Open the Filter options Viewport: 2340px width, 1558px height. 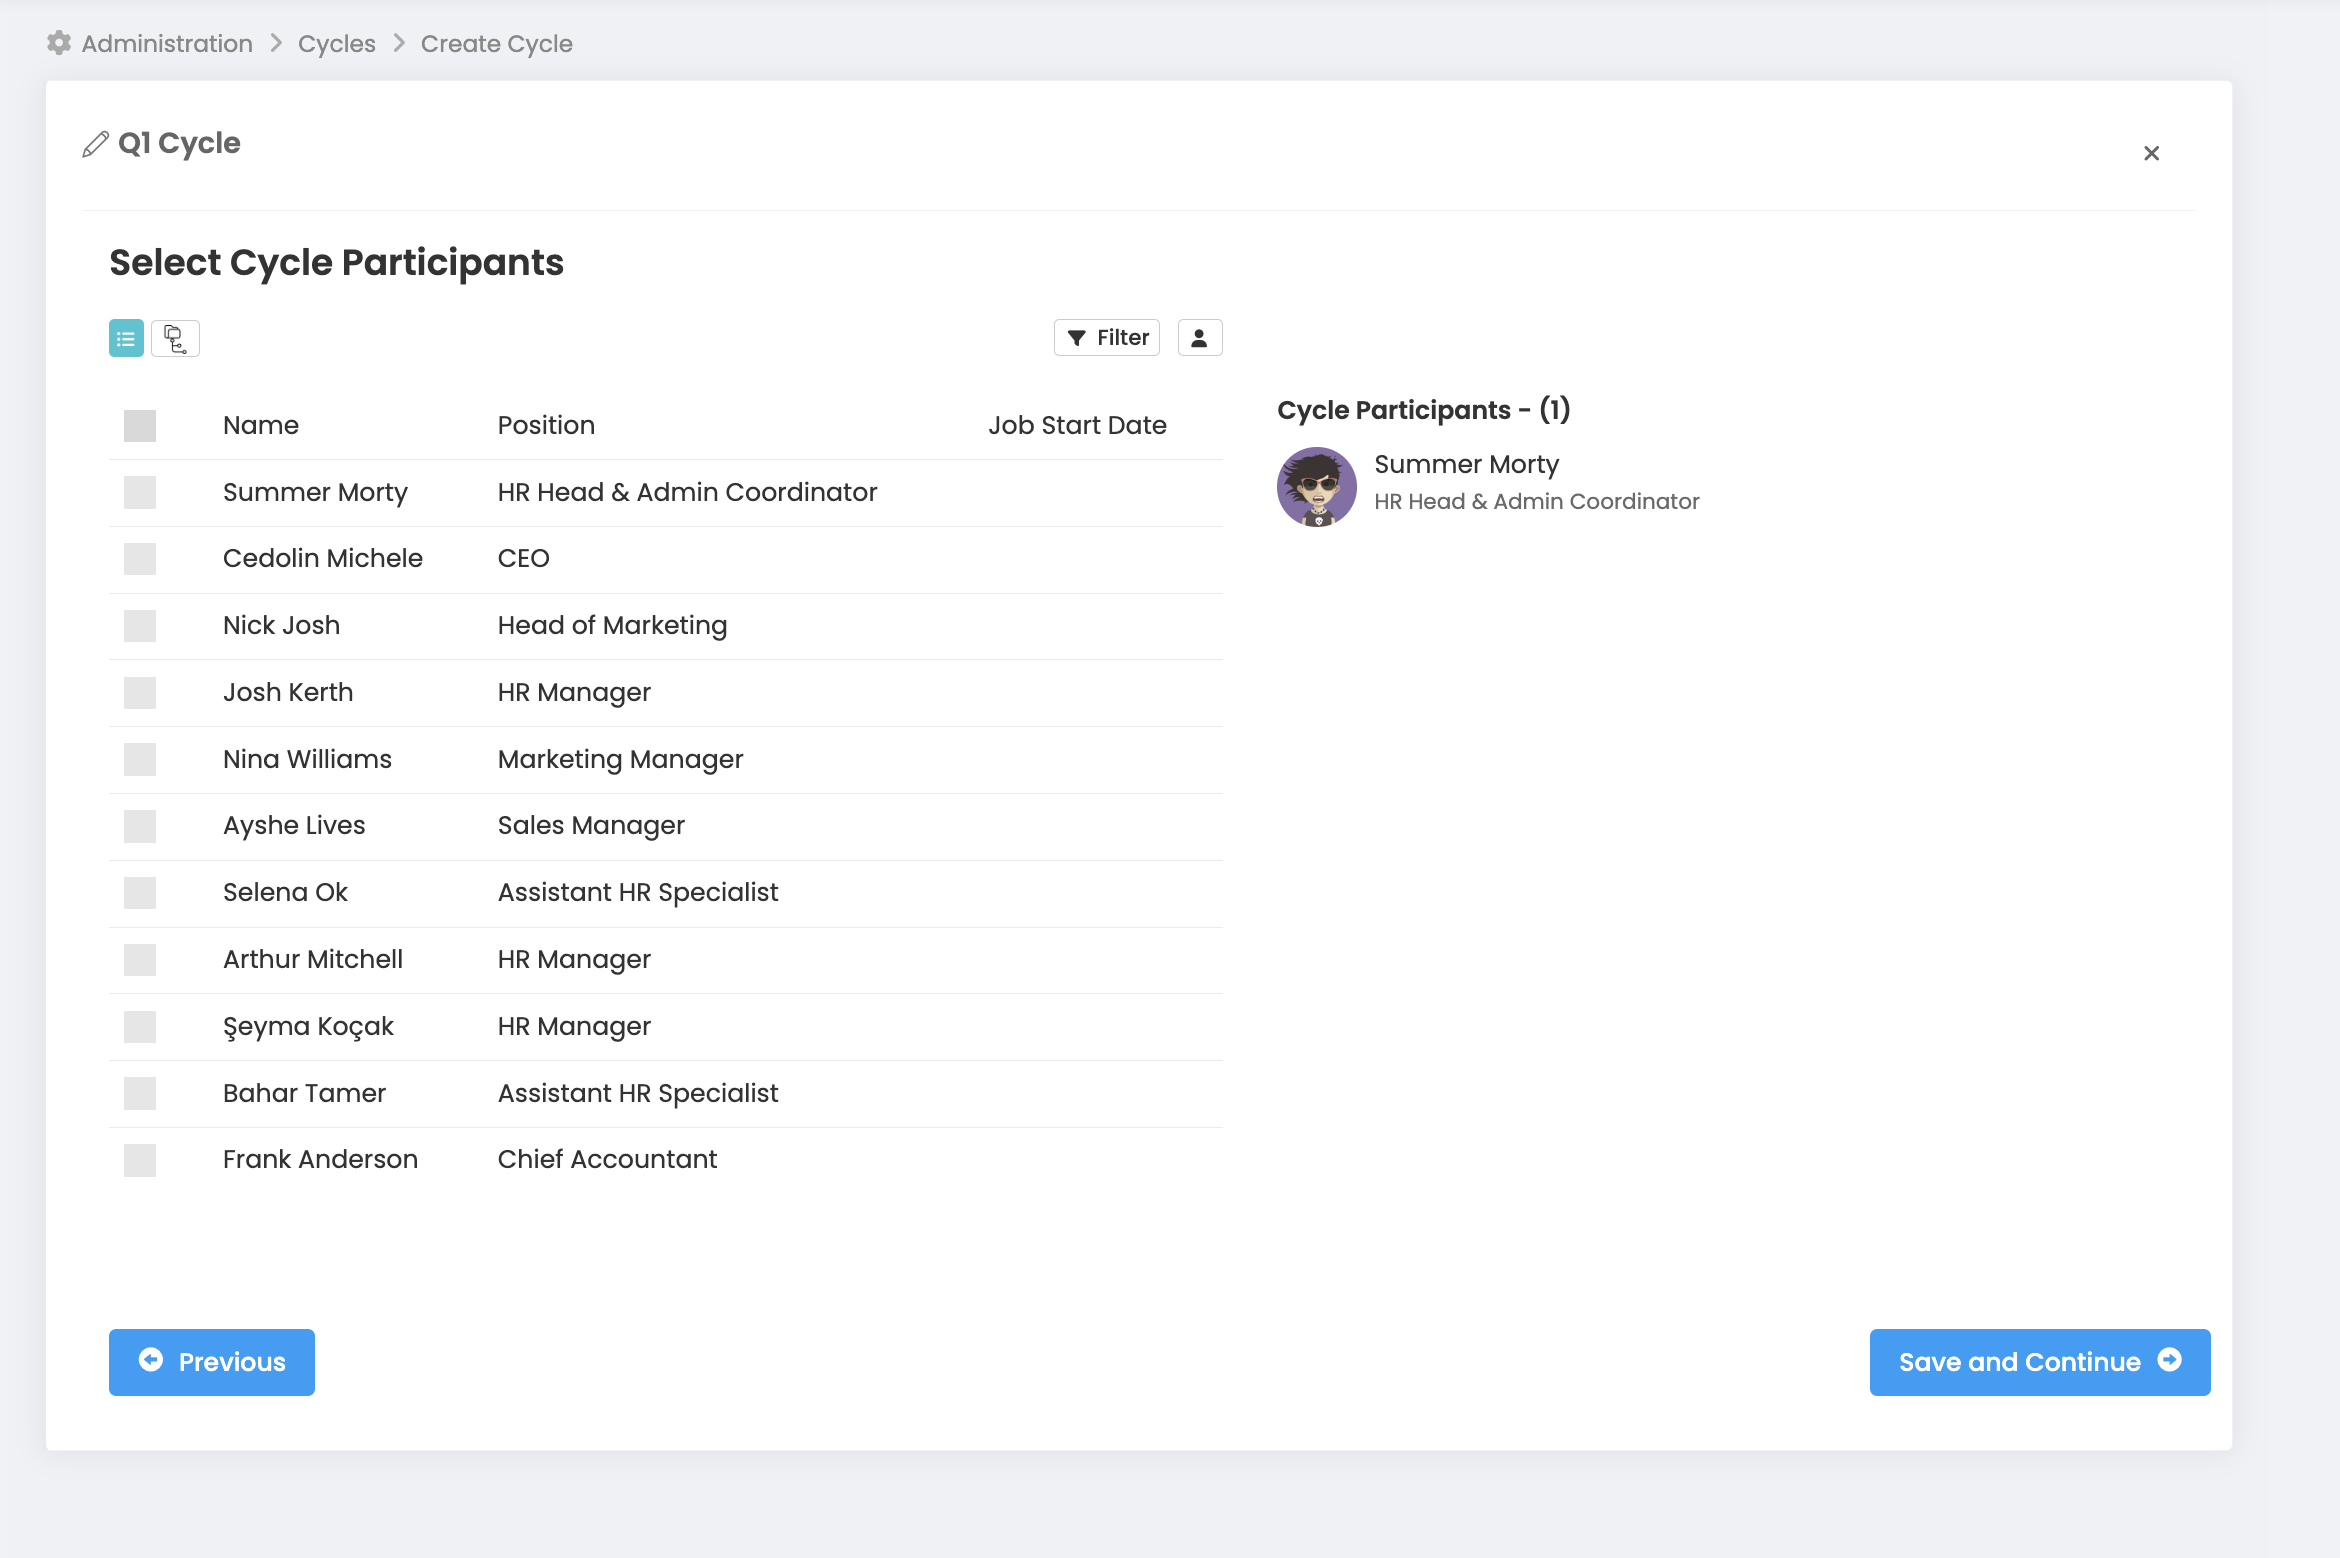pos(1107,338)
